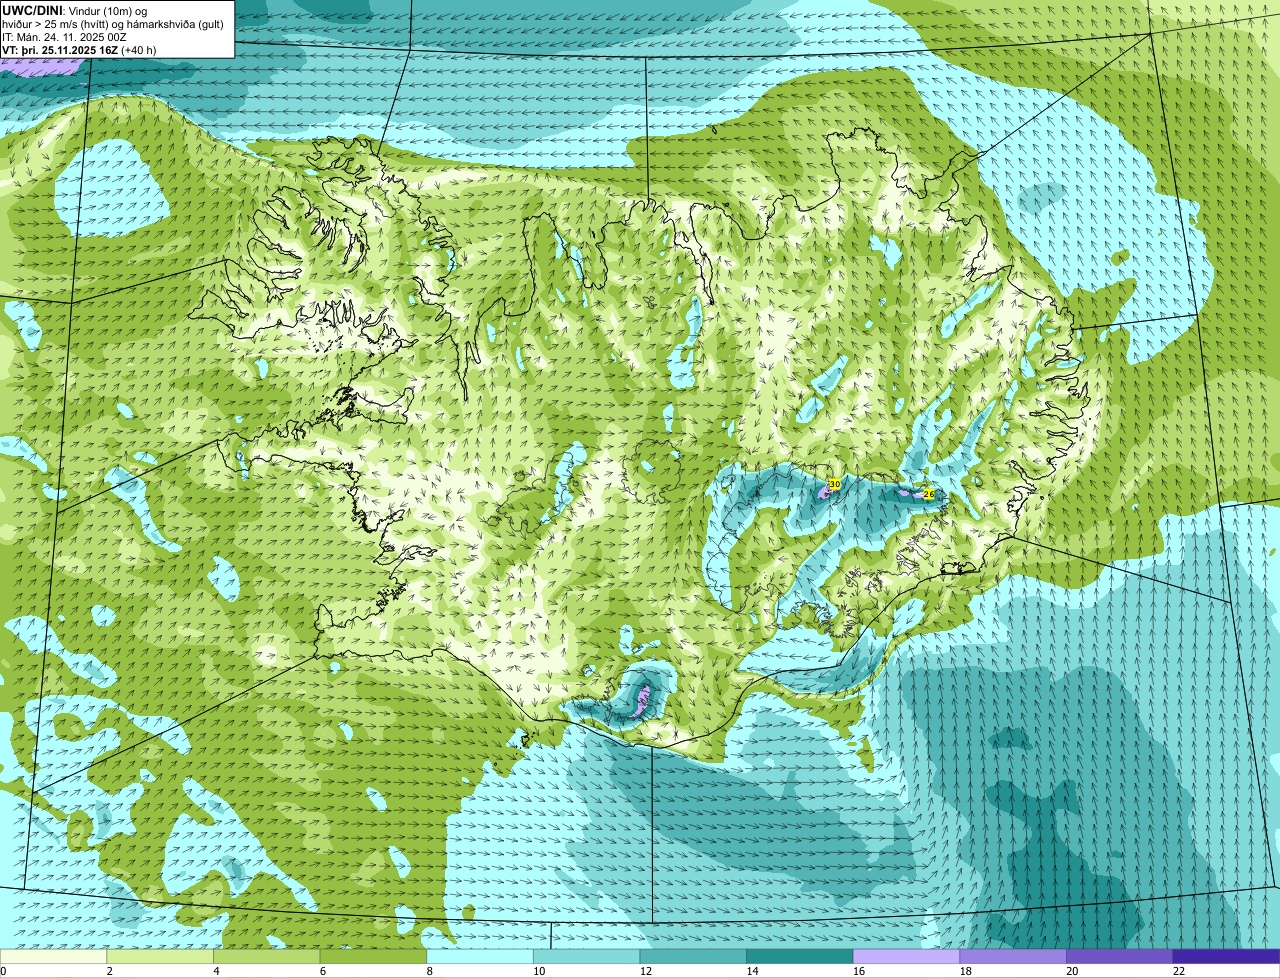This screenshot has height=978, width=1280.
Task: Select the 10–12 m/s turquoise swatch
Action: 587,956
